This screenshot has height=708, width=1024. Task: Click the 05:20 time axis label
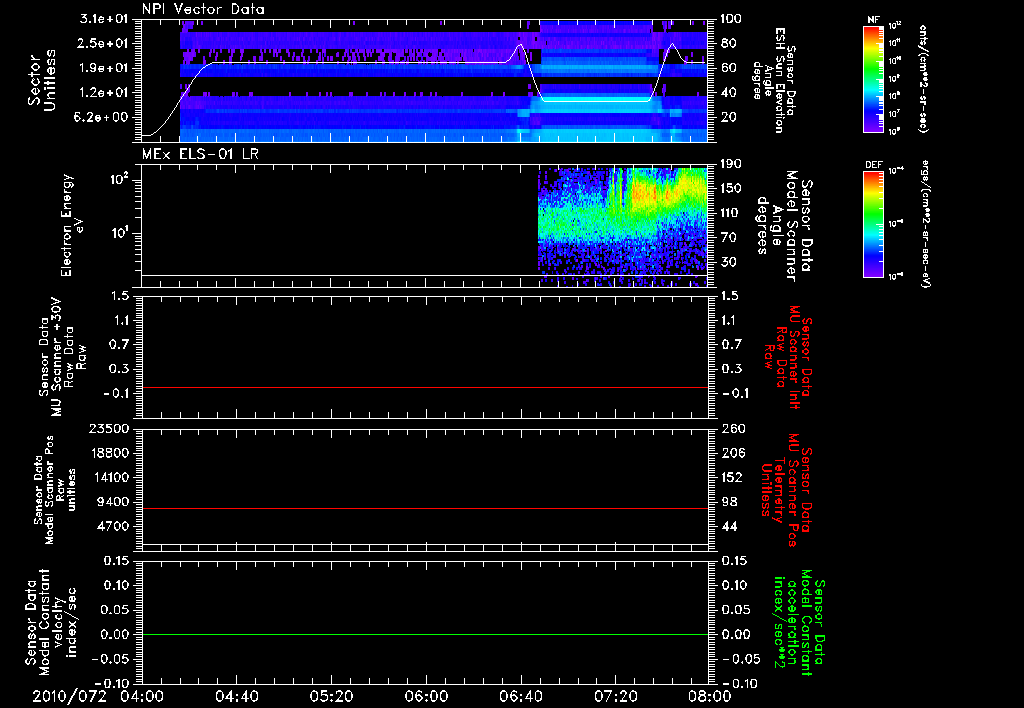click(x=331, y=696)
